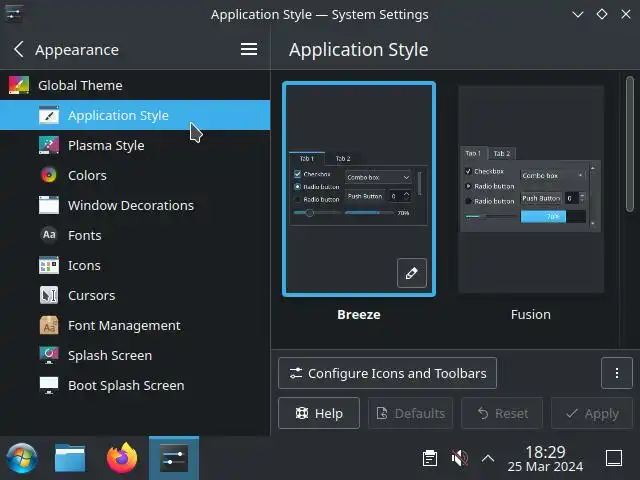Click the Reset button
The height and width of the screenshot is (480, 640).
(502, 413)
